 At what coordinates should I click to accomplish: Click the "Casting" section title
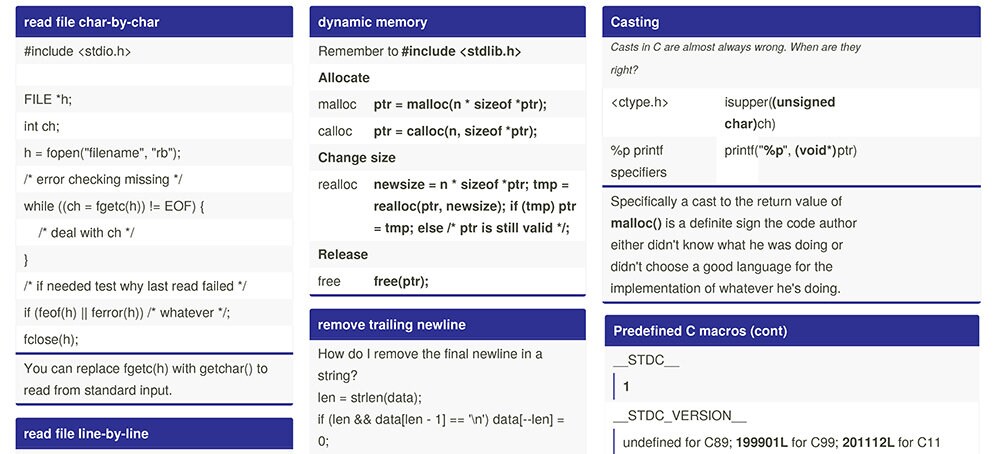tap(791, 22)
